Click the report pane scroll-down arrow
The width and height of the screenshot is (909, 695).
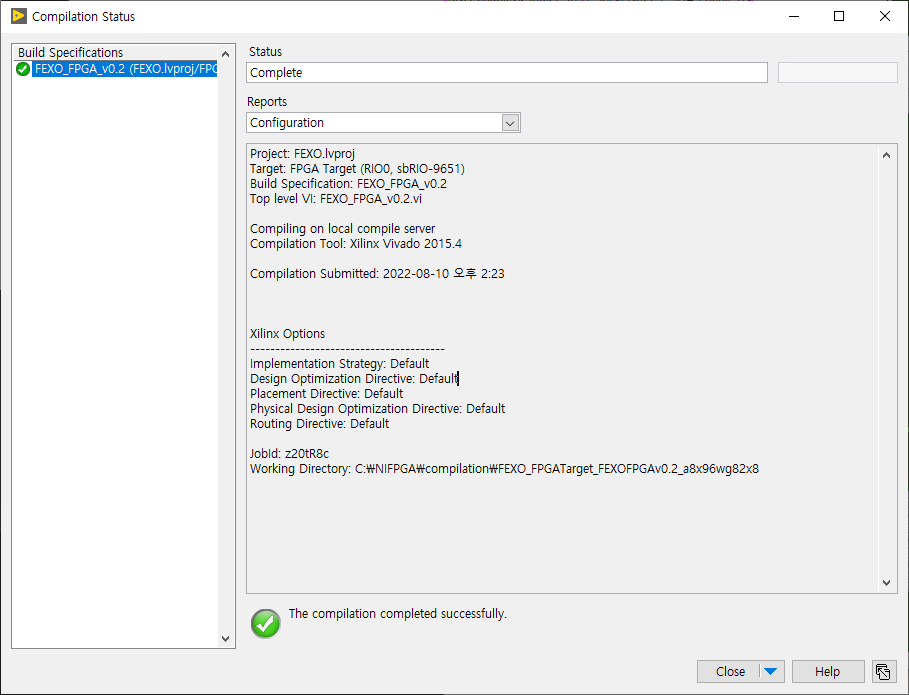(x=886, y=583)
